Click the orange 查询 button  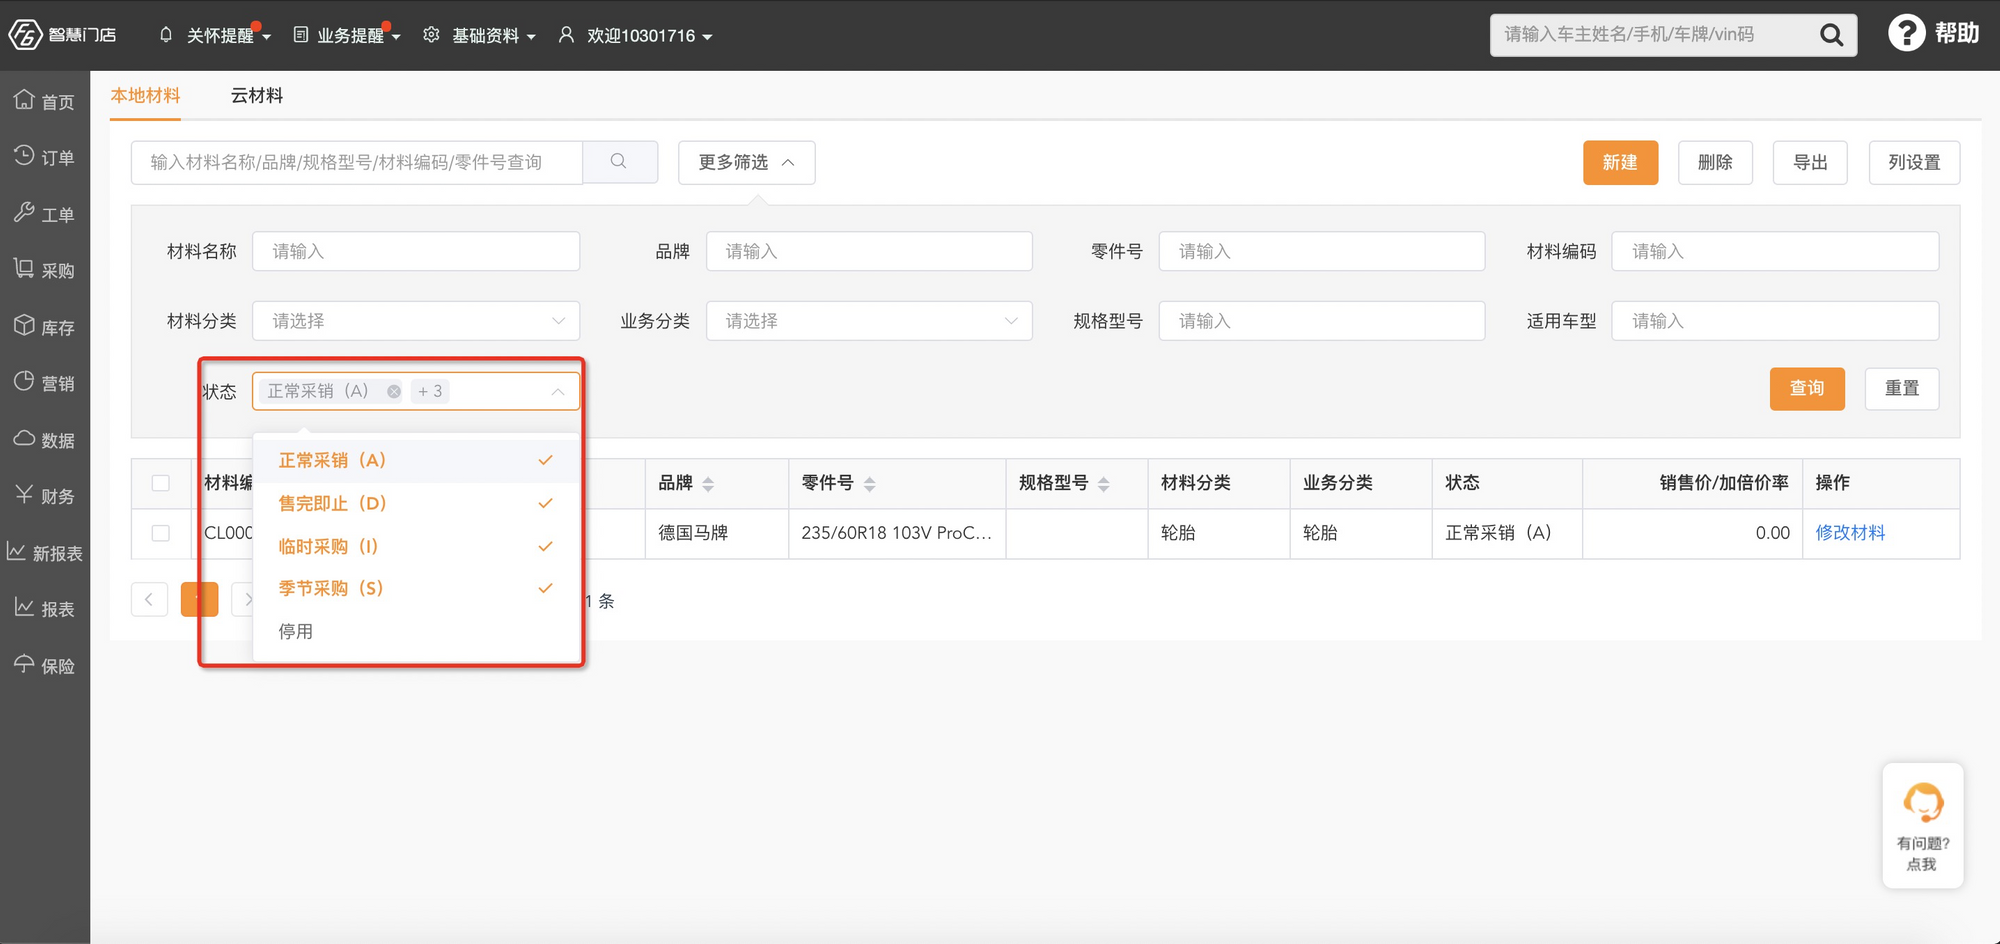click(x=1807, y=388)
